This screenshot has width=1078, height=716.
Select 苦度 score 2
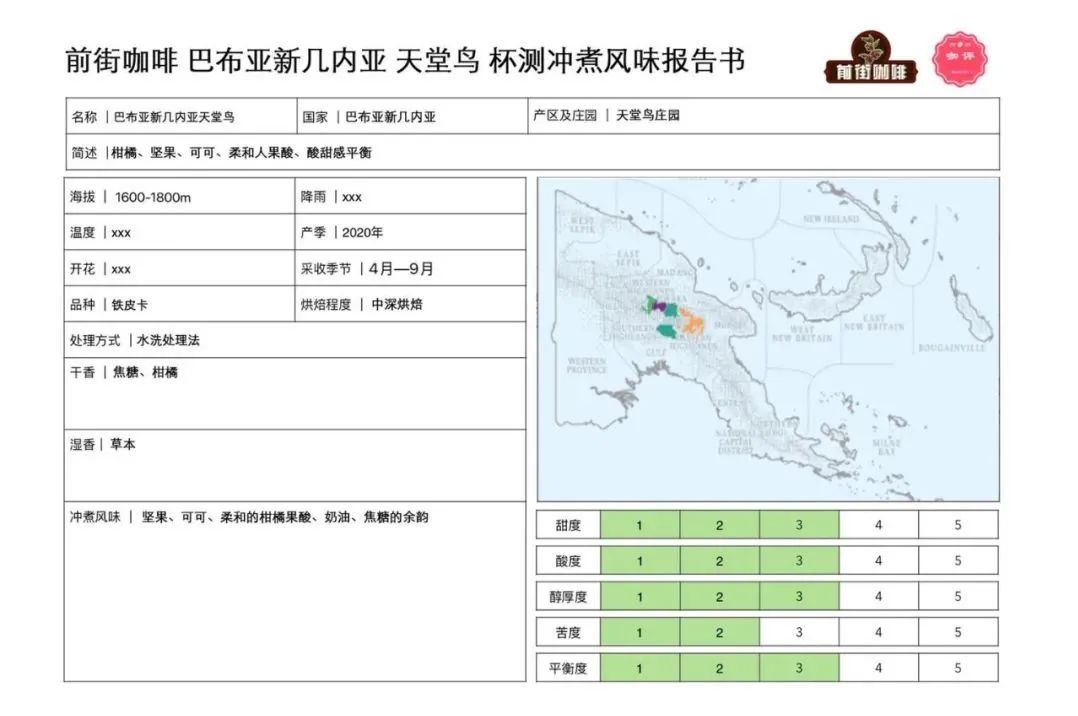[x=719, y=632]
